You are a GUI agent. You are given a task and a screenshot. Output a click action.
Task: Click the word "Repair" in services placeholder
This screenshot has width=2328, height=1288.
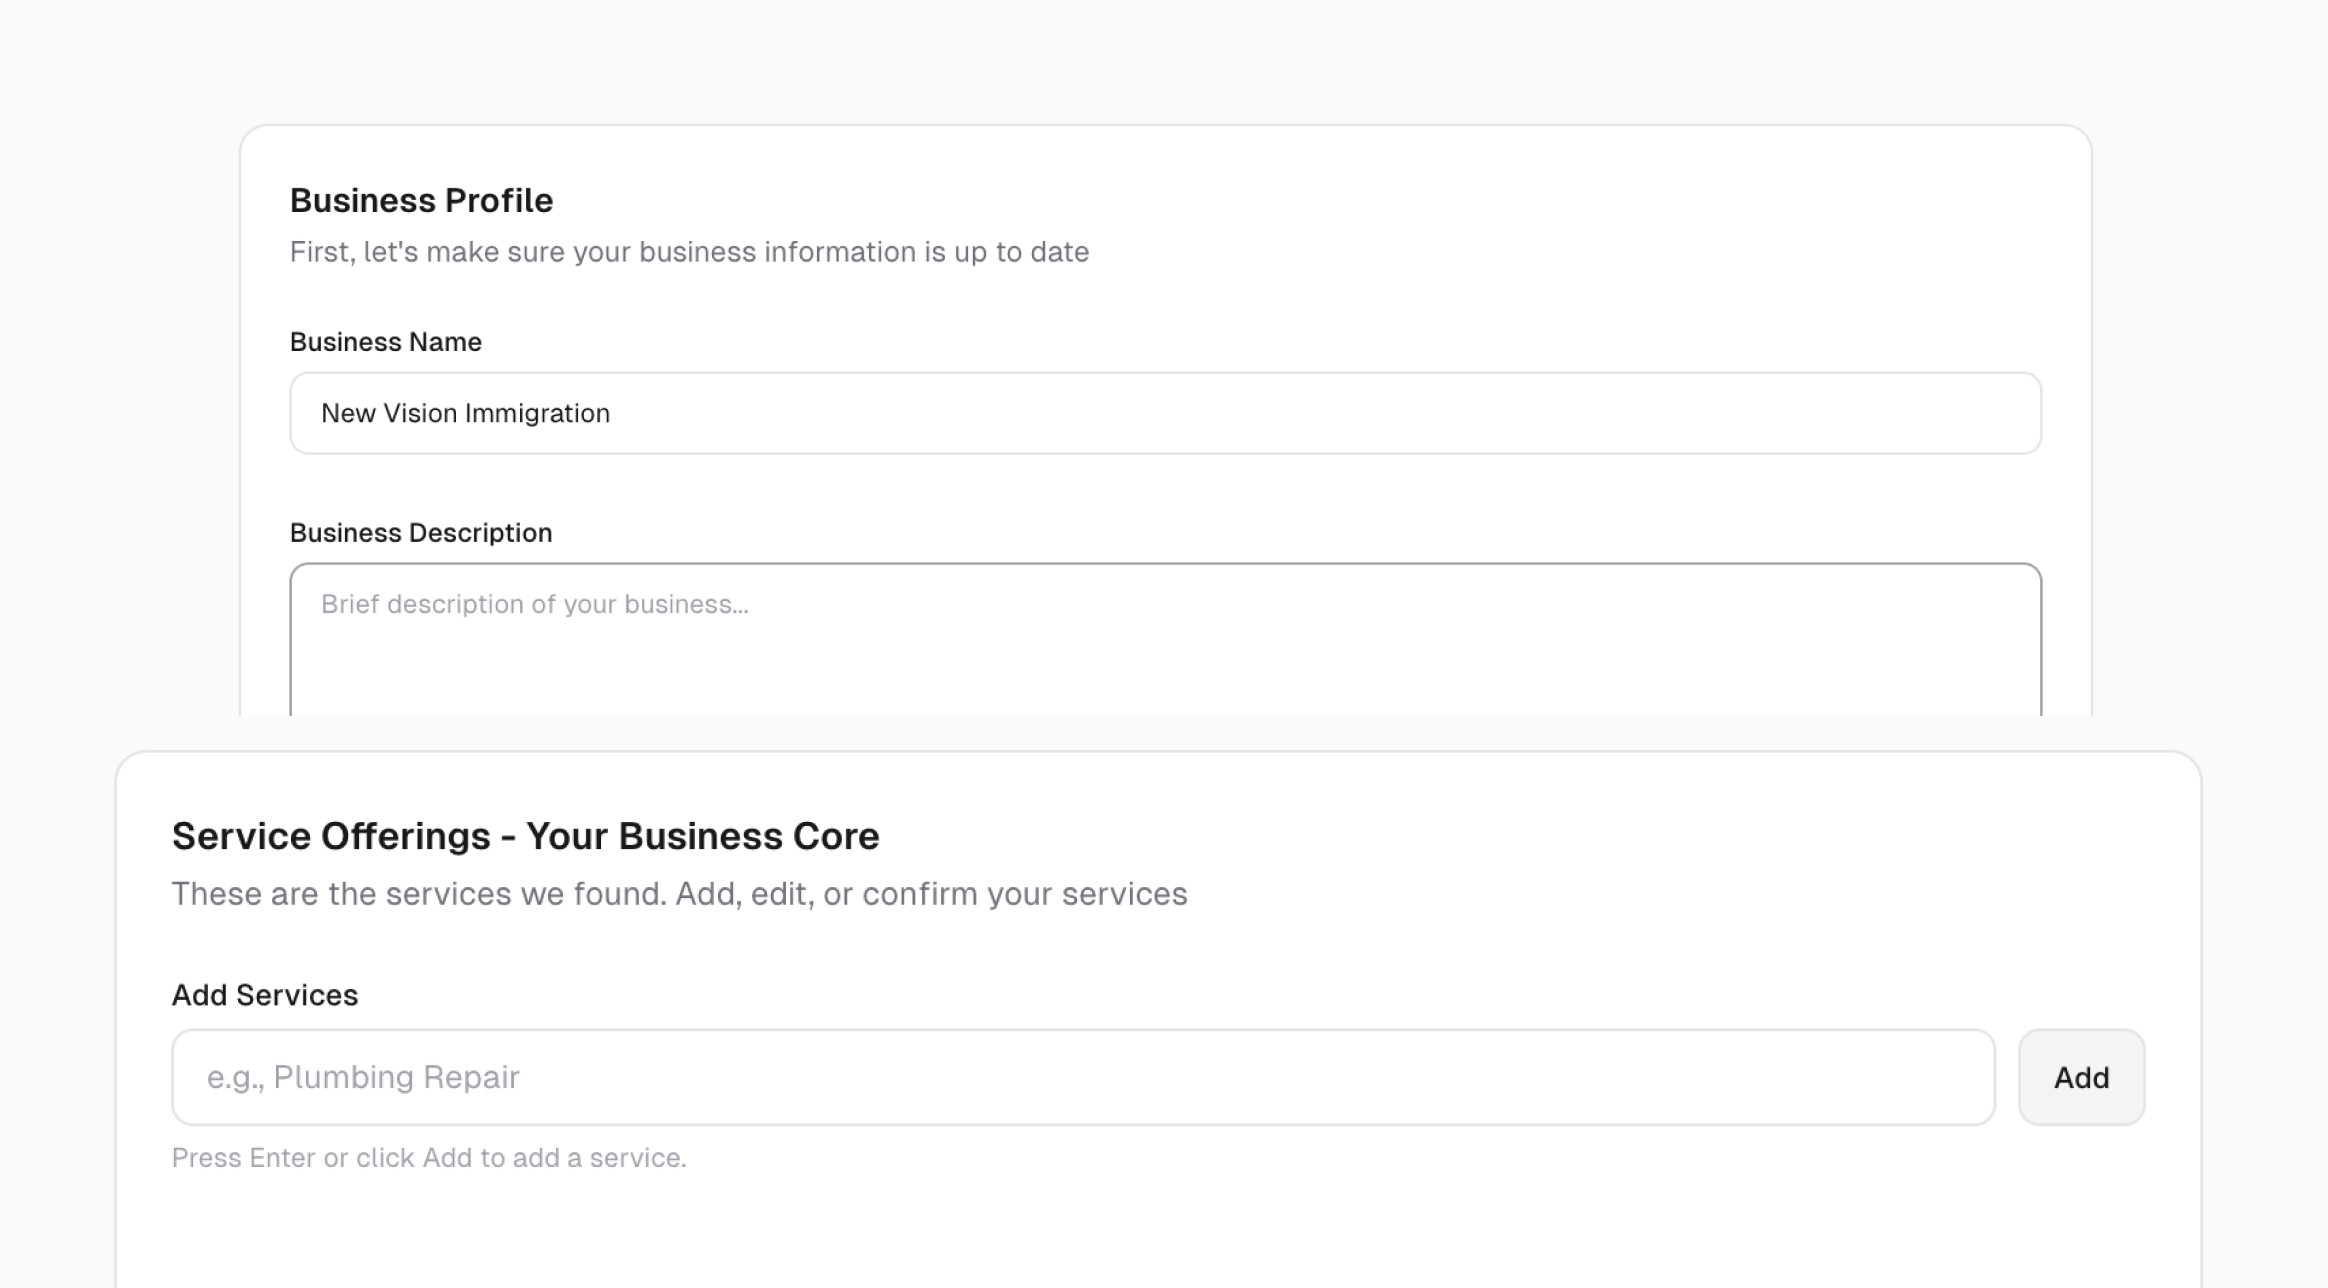471,1077
